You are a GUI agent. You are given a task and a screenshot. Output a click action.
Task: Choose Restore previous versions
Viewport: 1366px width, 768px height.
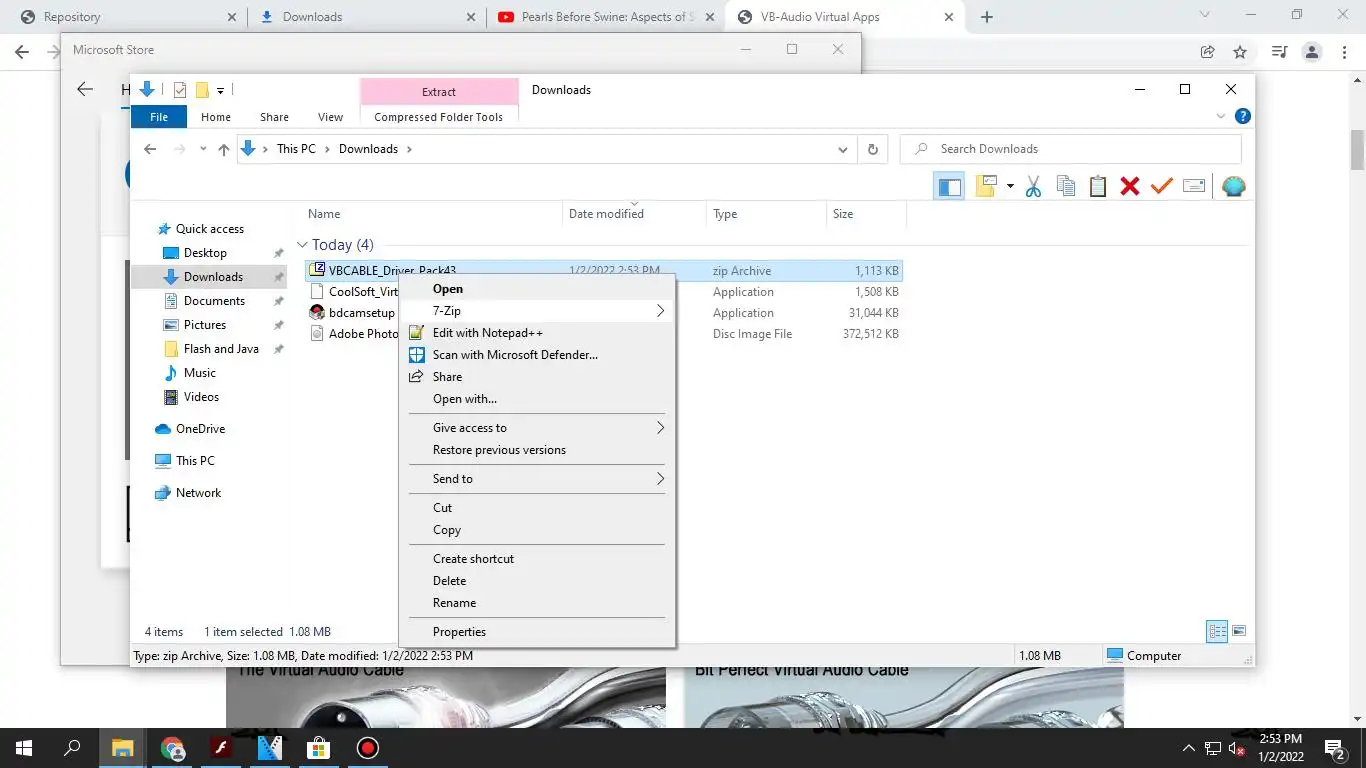click(537, 450)
